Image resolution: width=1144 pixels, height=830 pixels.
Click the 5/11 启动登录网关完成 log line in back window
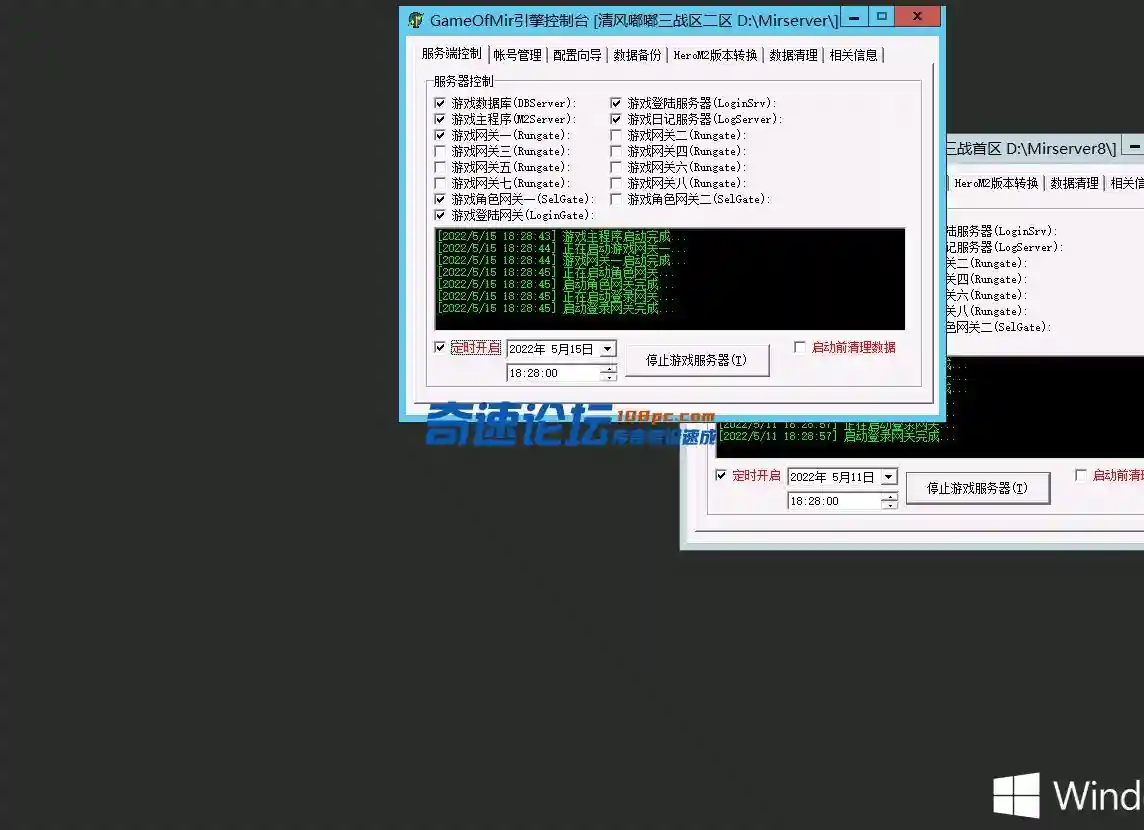pos(836,436)
